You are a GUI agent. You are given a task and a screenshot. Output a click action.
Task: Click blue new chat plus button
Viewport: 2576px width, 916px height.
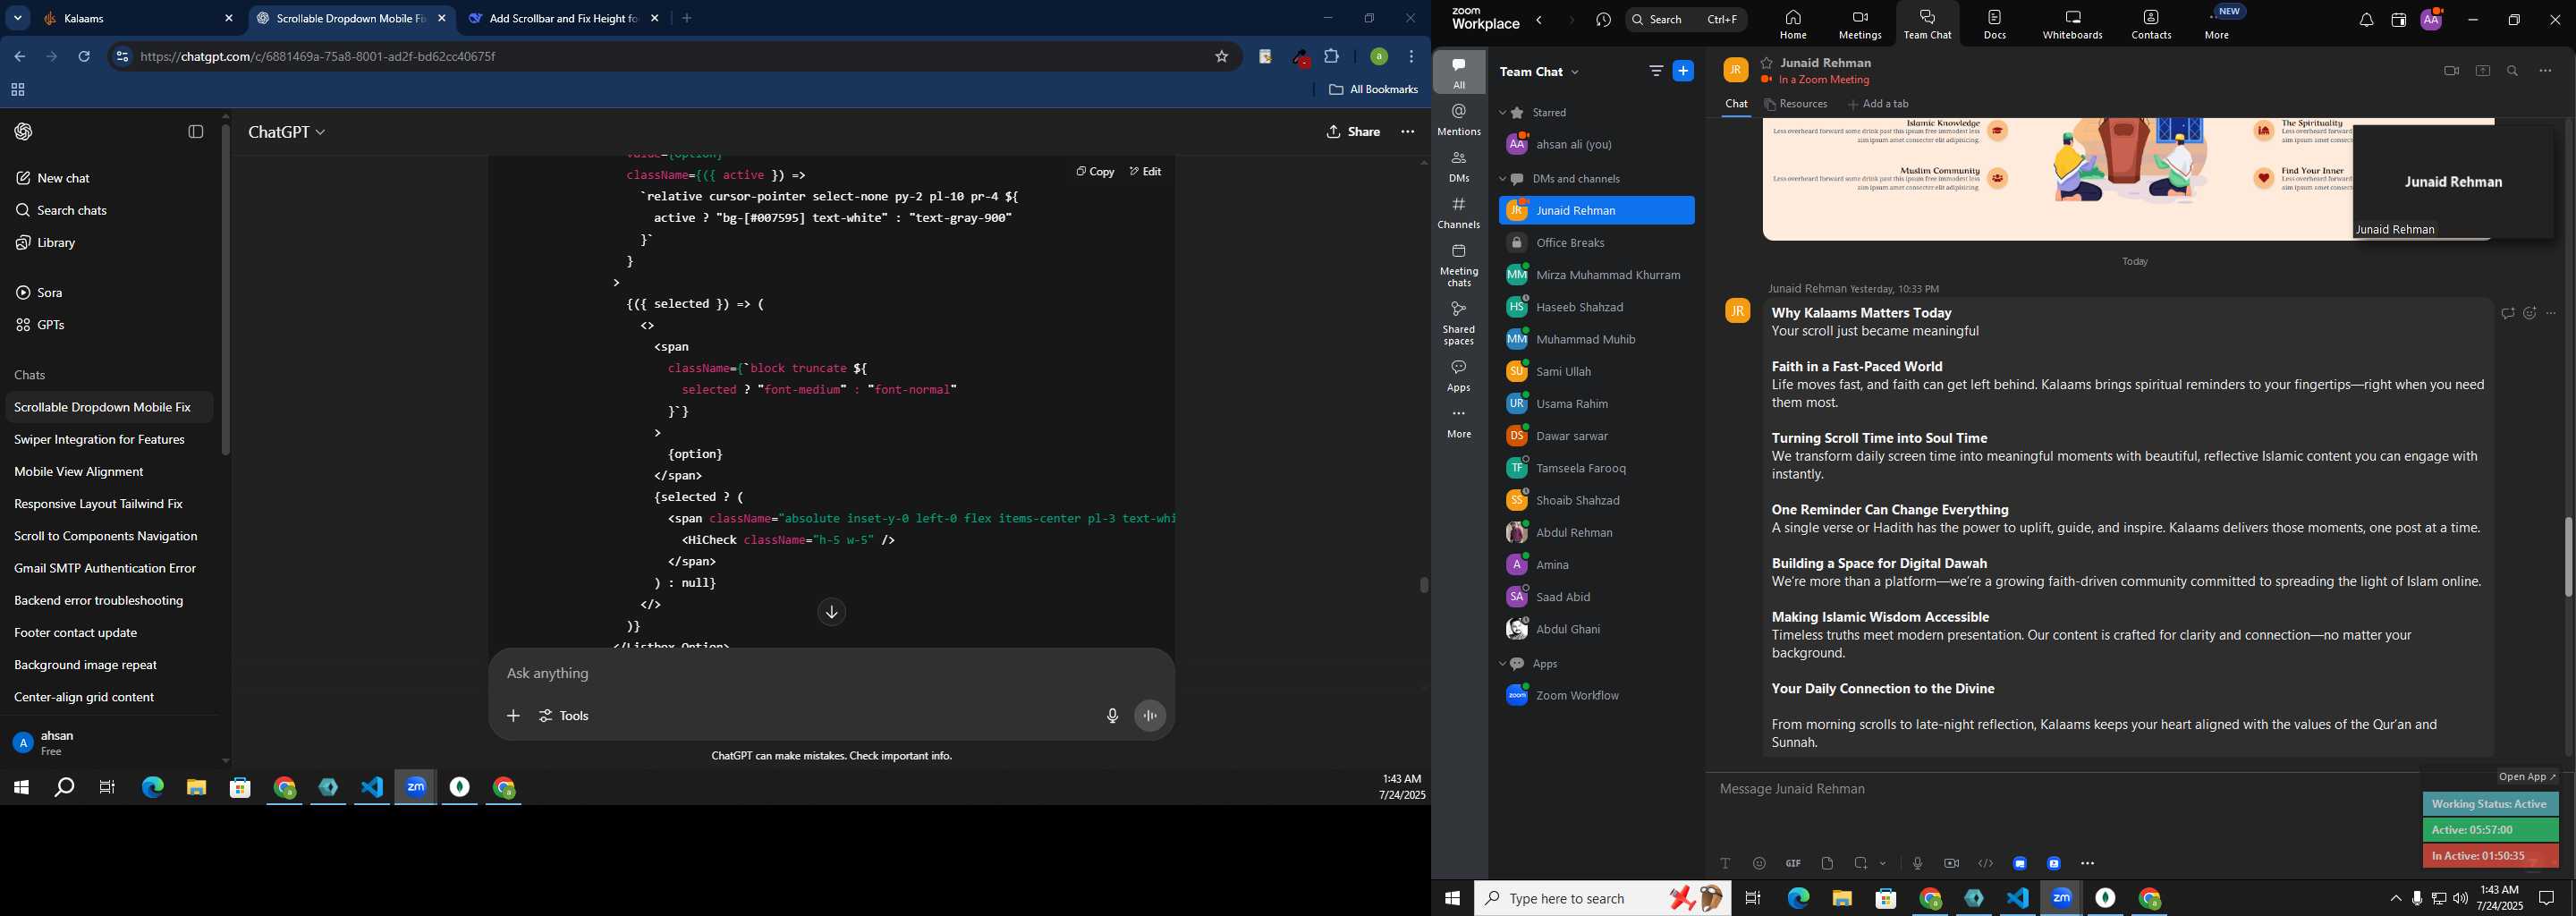point(1684,71)
